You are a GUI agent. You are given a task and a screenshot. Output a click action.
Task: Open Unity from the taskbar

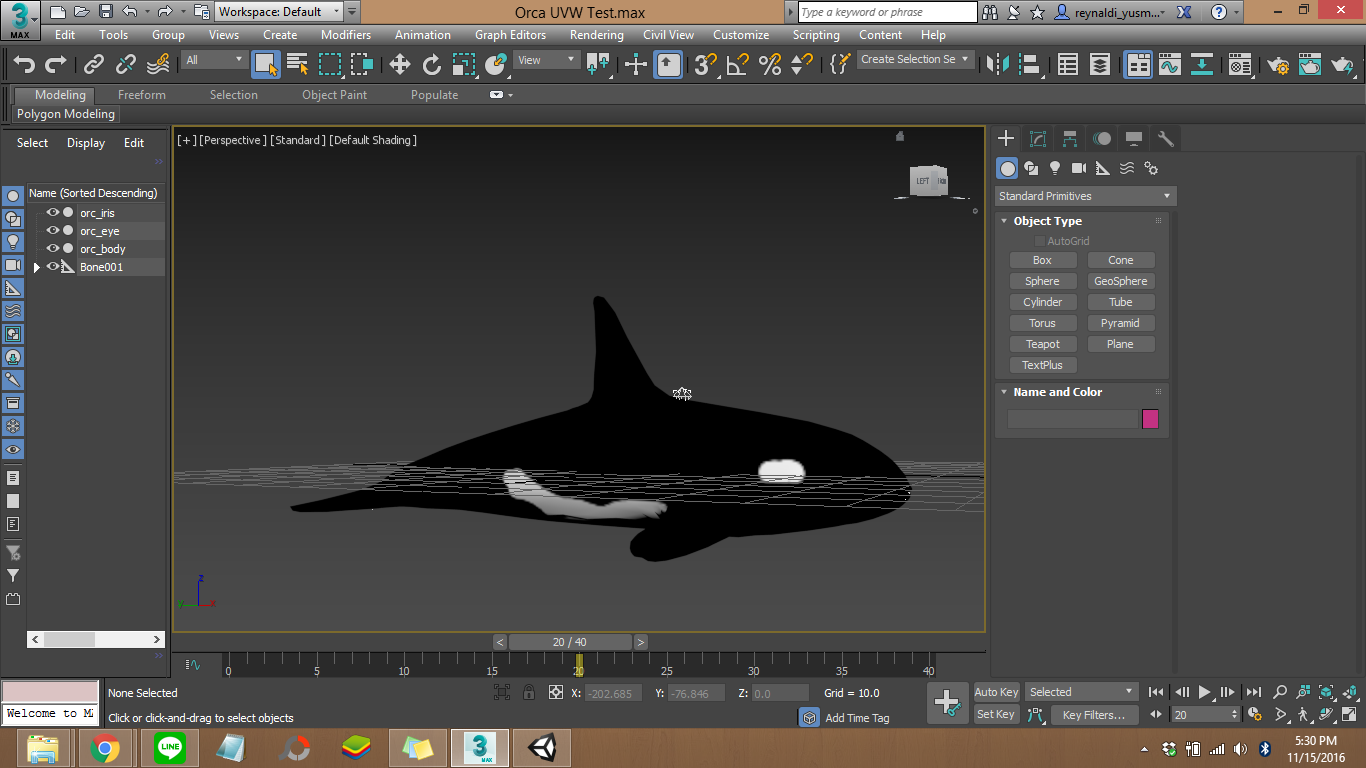coord(541,747)
